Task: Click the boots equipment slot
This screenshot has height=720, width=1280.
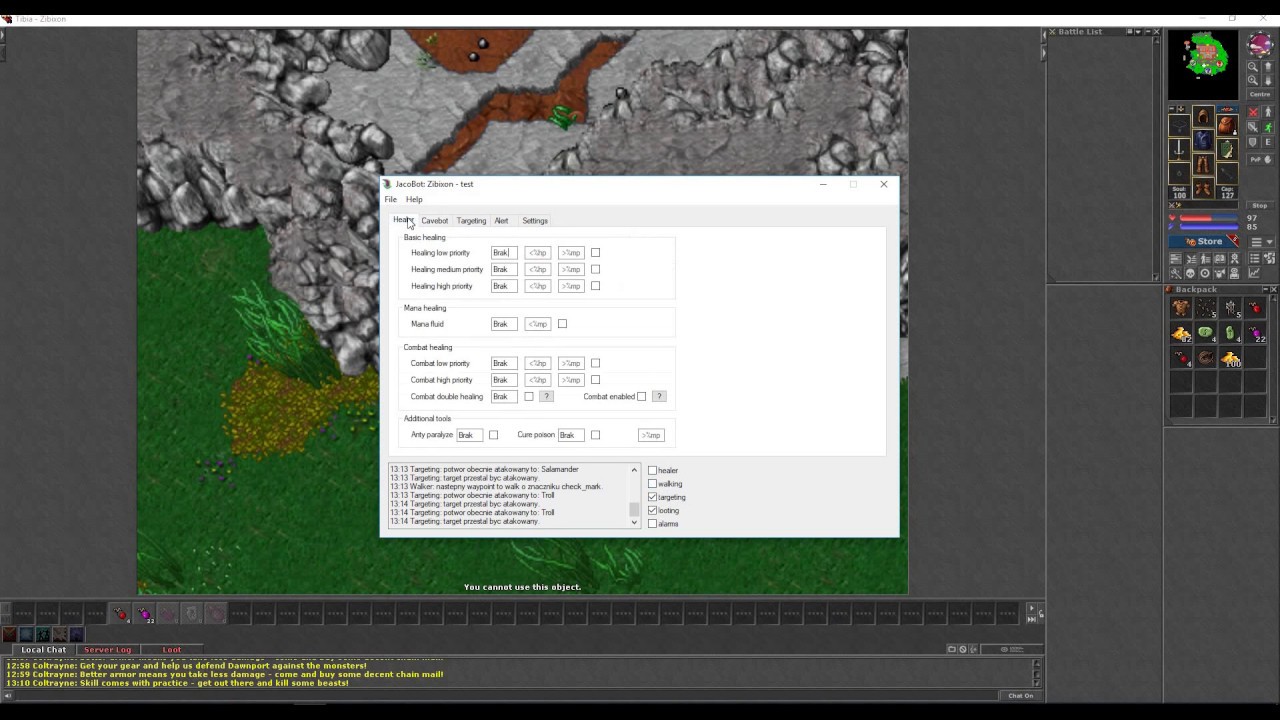Action: 1203,189
